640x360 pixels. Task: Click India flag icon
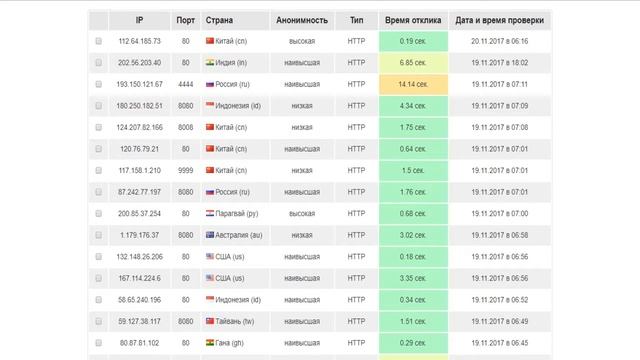[210, 62]
